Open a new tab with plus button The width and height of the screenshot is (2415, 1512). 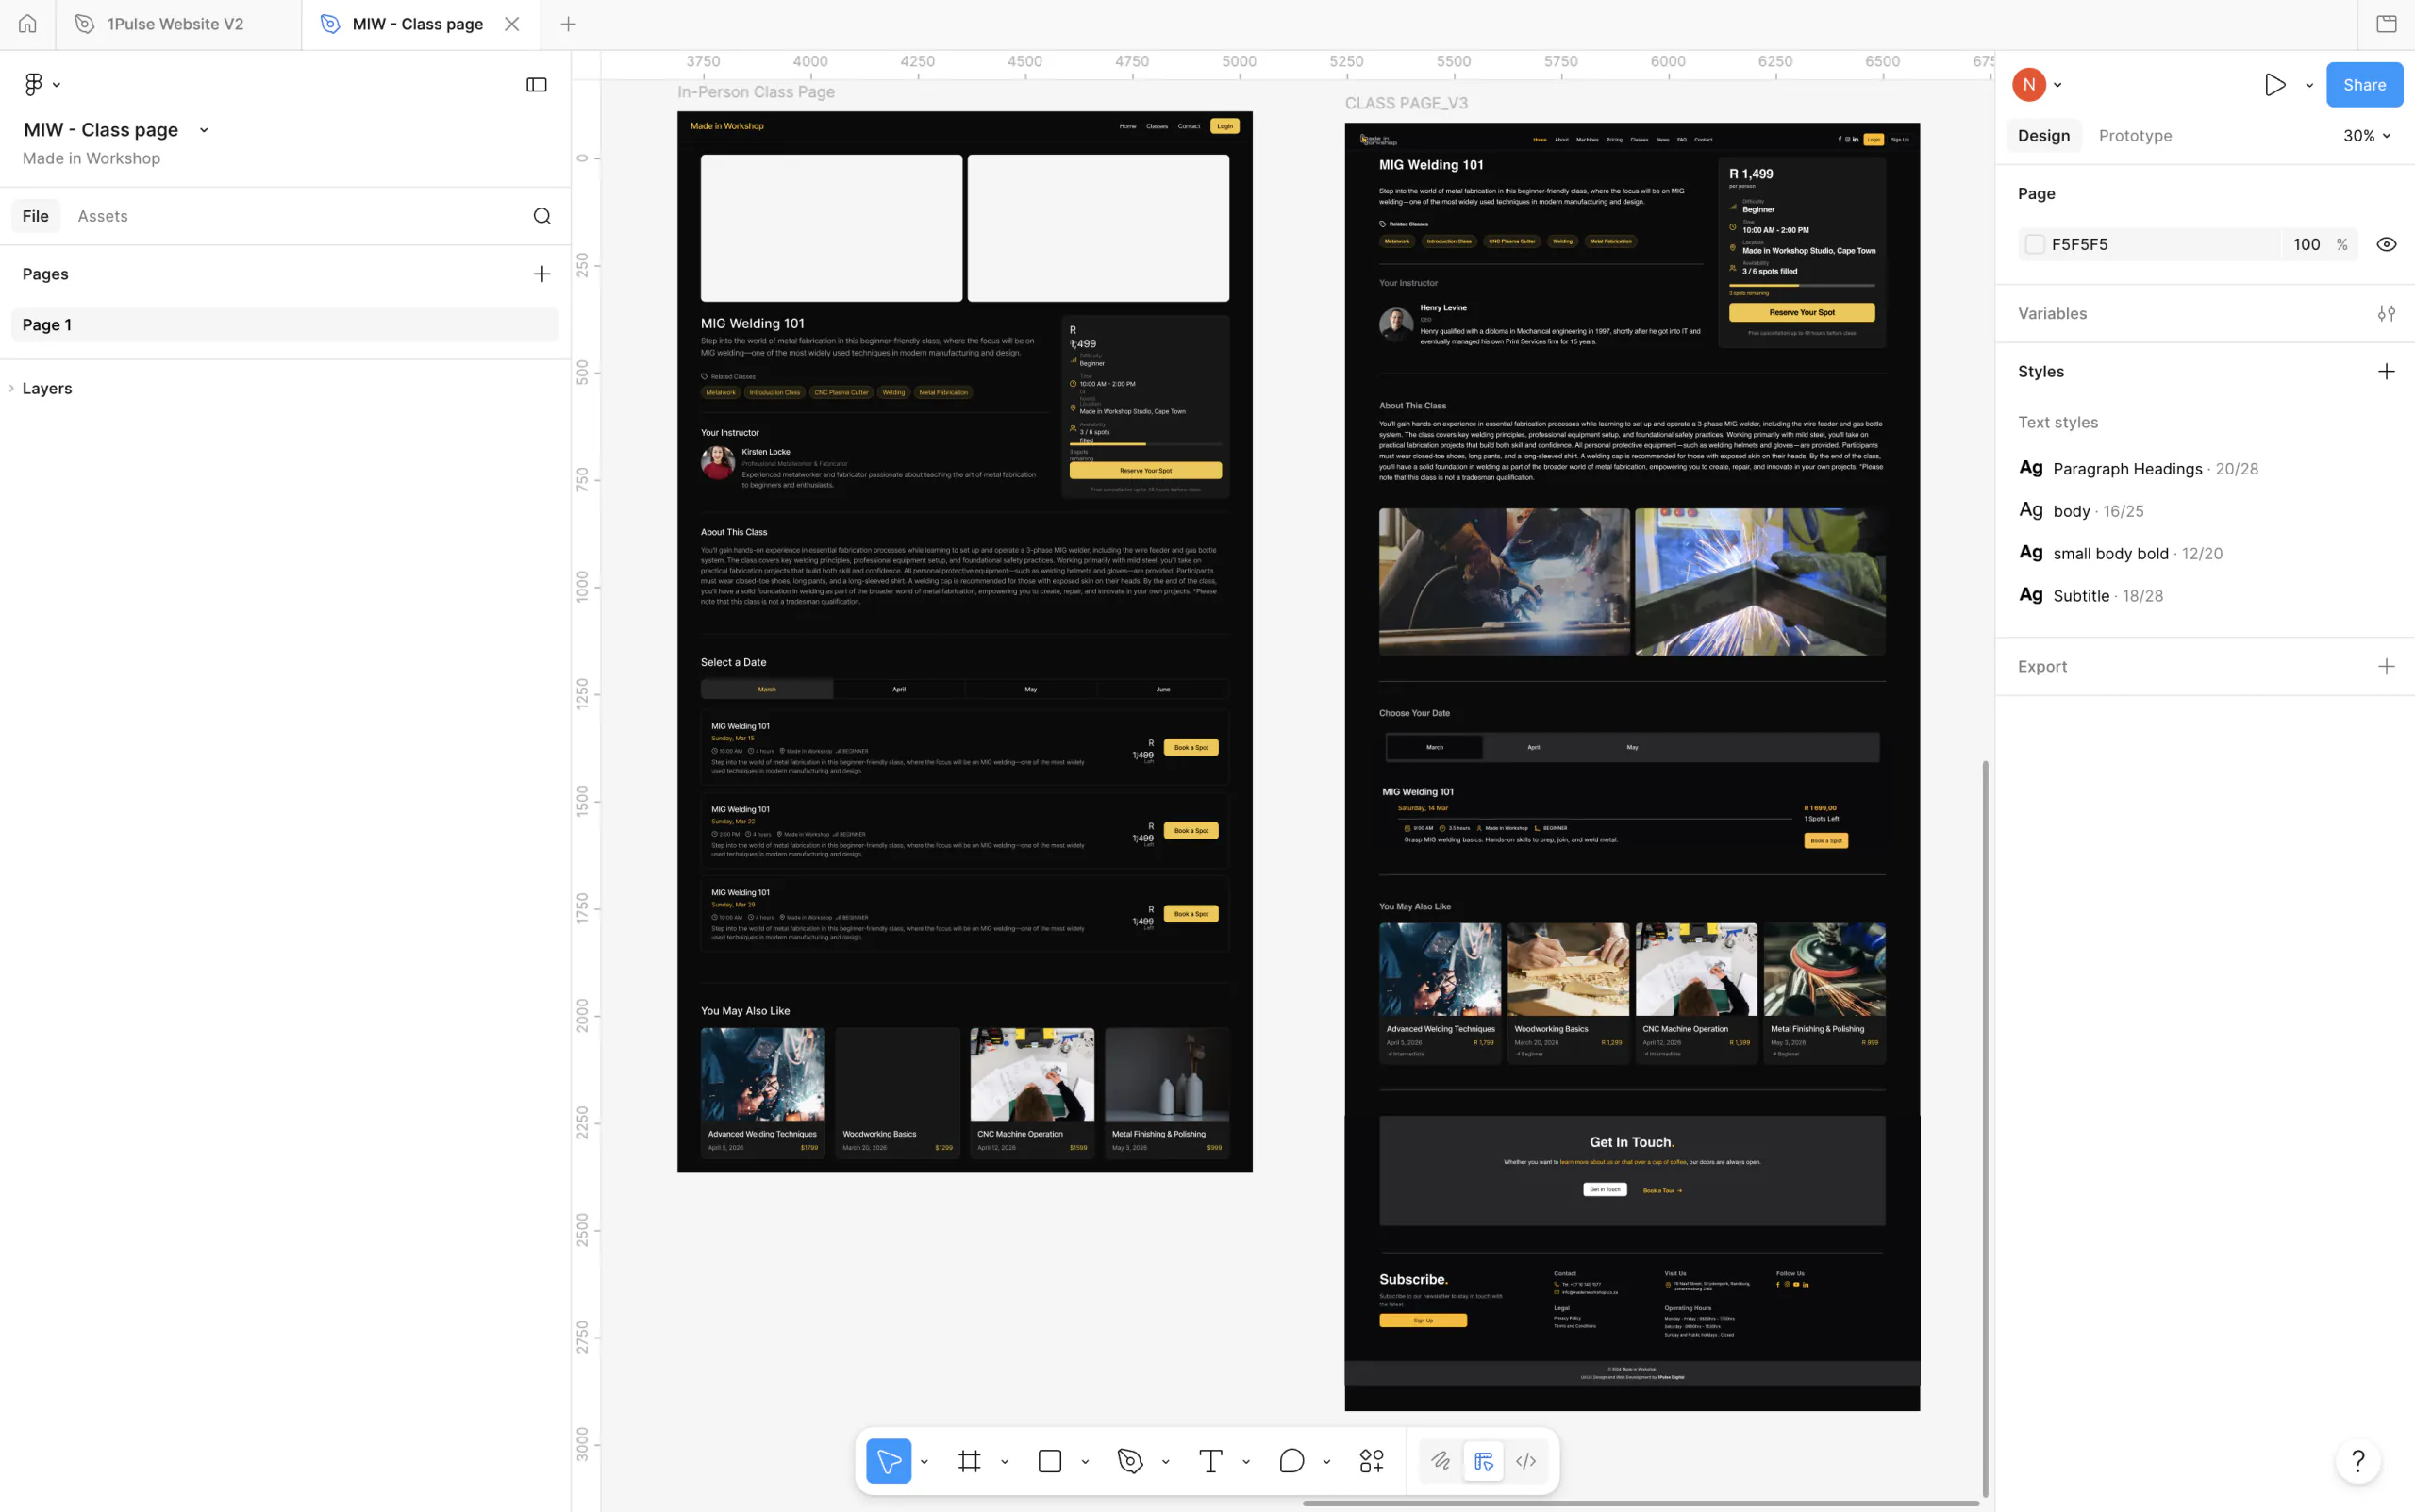pyautogui.click(x=568, y=24)
